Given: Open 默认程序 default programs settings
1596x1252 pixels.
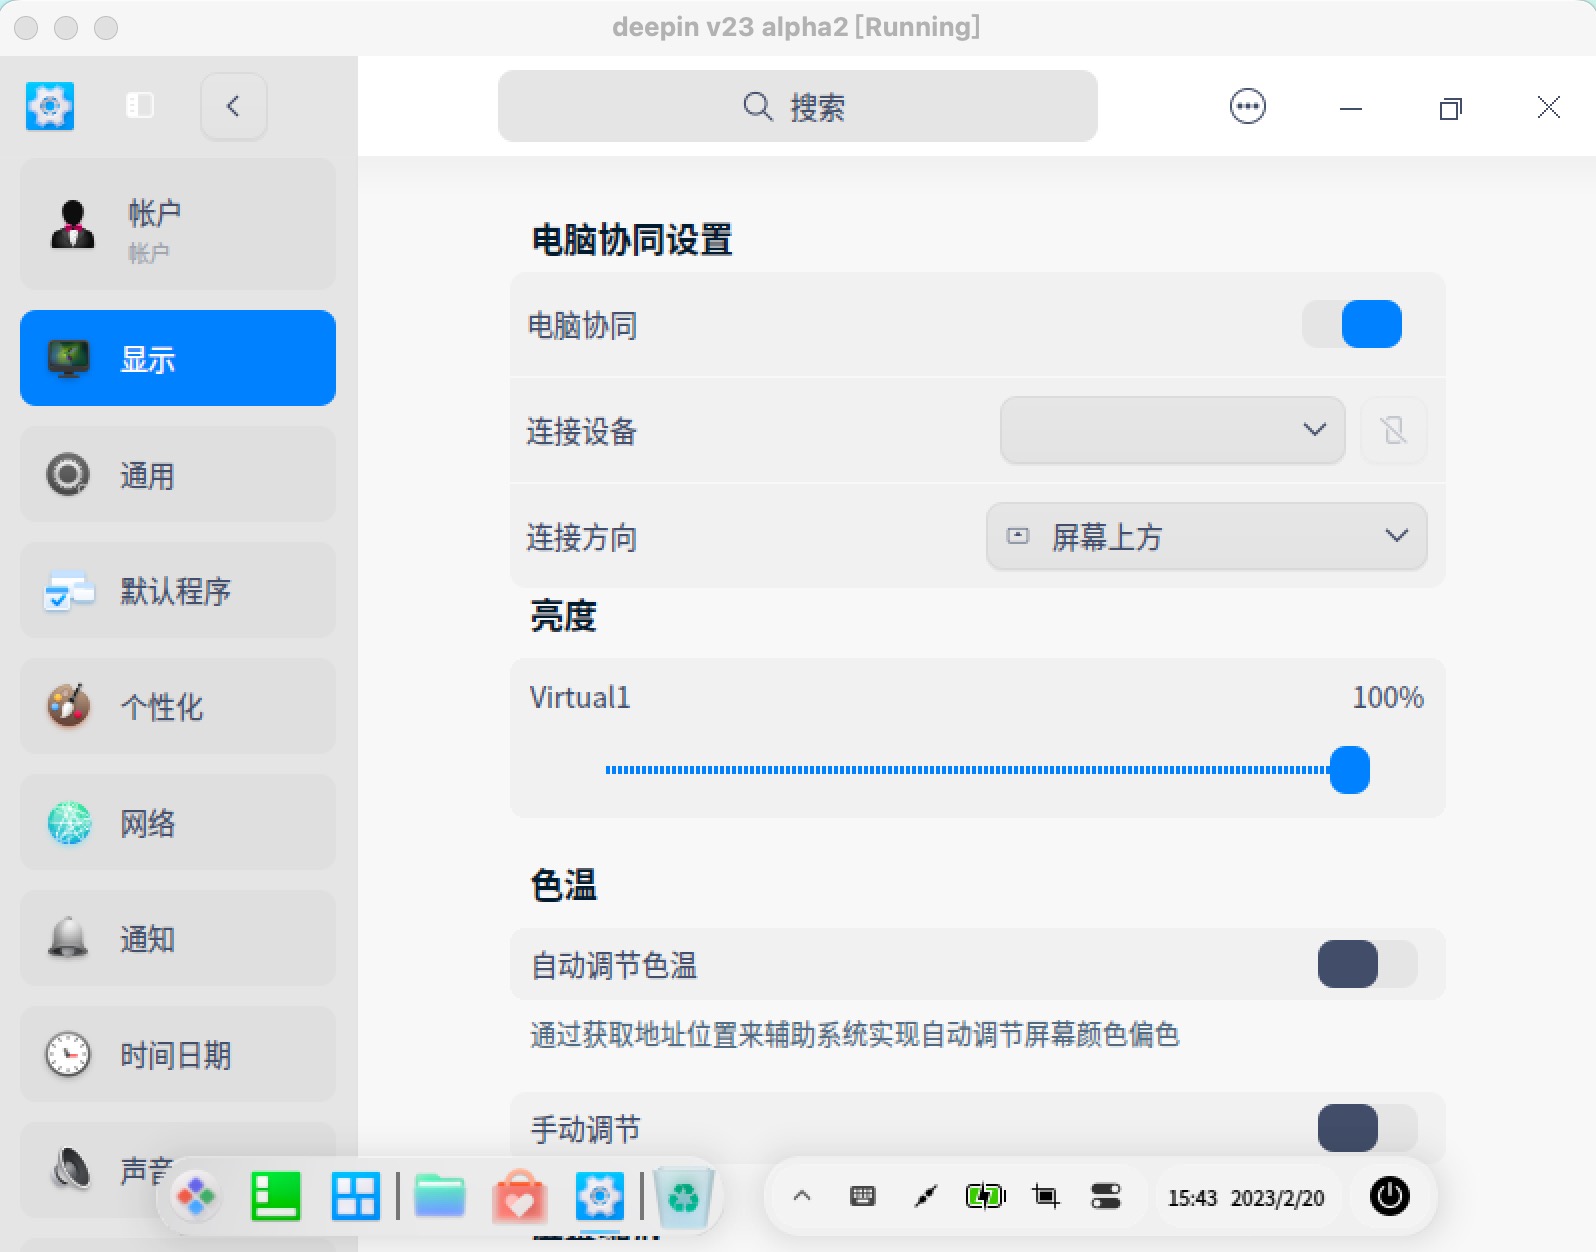Looking at the screenshot, I should 178,590.
